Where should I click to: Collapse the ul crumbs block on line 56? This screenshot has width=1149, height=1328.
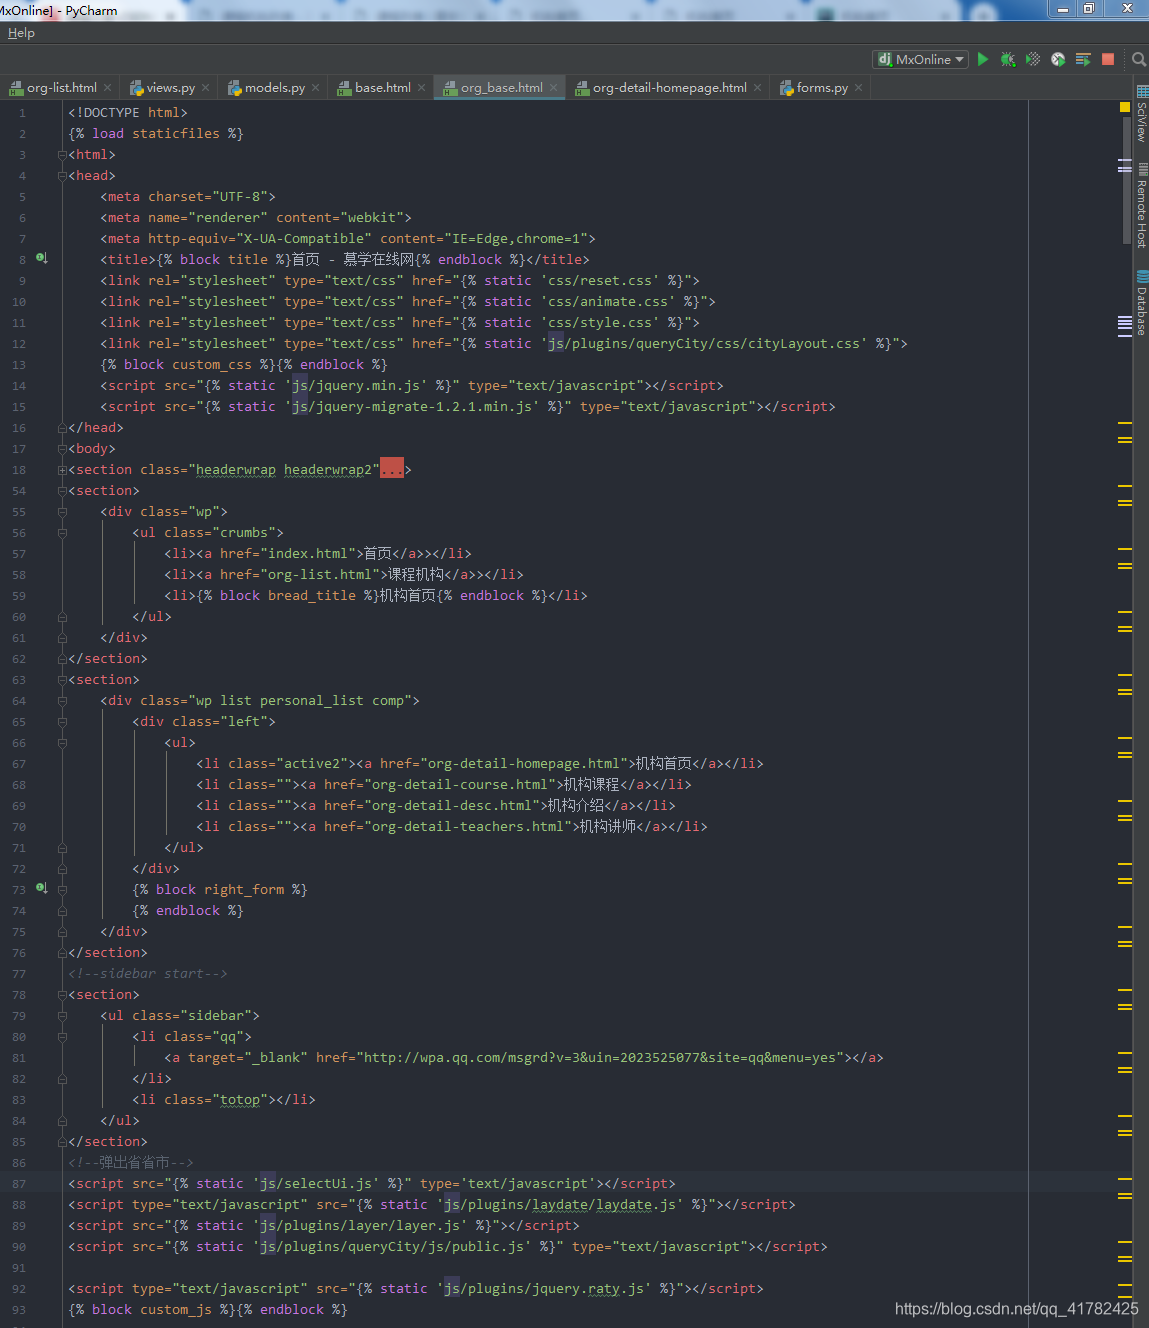[62, 533]
